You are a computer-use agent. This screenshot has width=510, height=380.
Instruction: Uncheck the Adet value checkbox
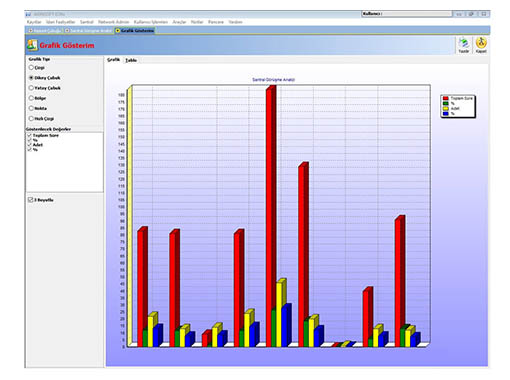click(x=29, y=145)
